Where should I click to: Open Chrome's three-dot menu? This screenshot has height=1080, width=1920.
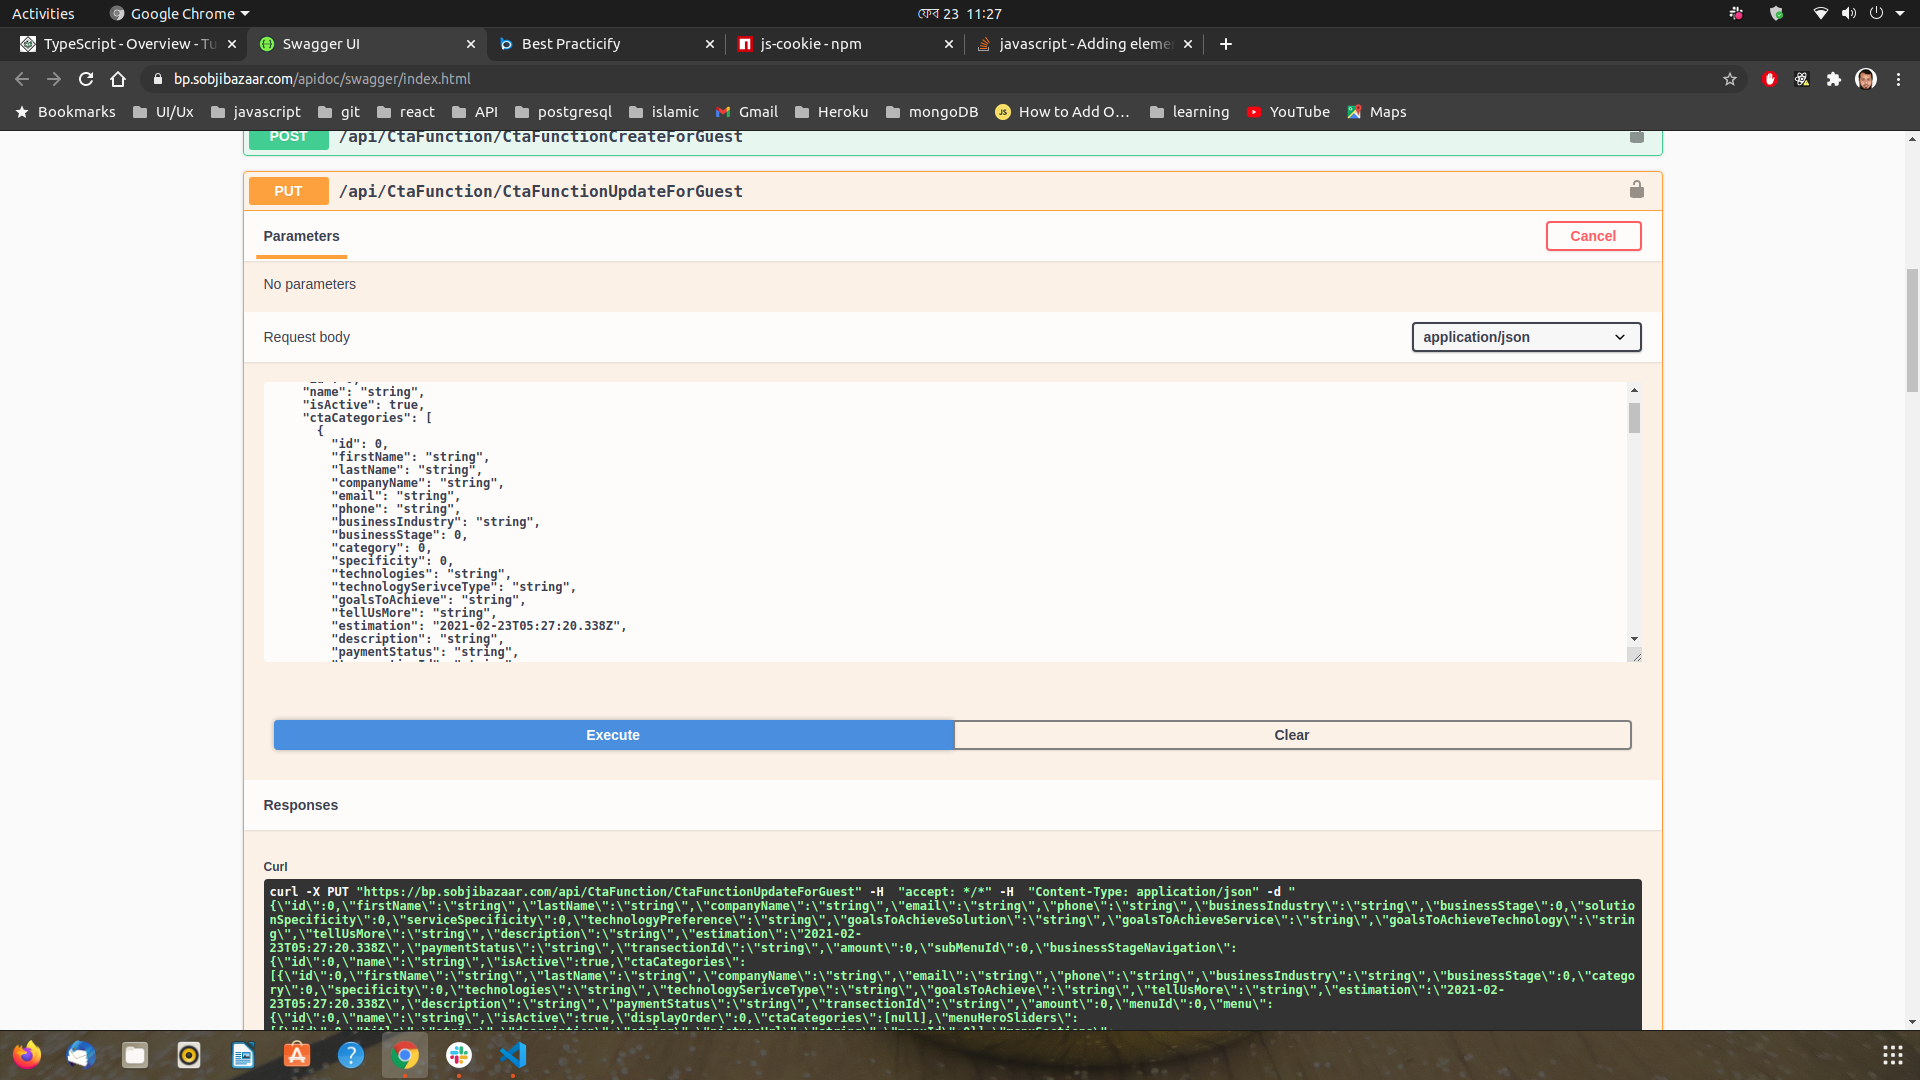pyautogui.click(x=1898, y=79)
